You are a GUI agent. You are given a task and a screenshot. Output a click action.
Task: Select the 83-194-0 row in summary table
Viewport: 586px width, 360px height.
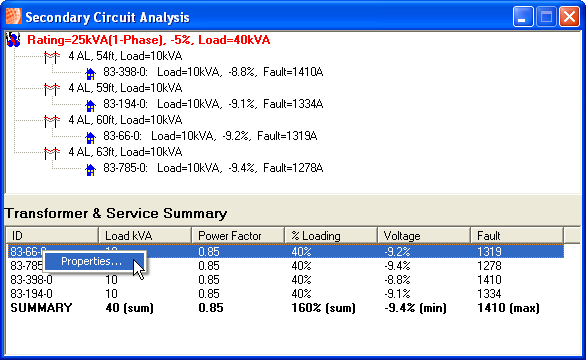click(x=286, y=294)
